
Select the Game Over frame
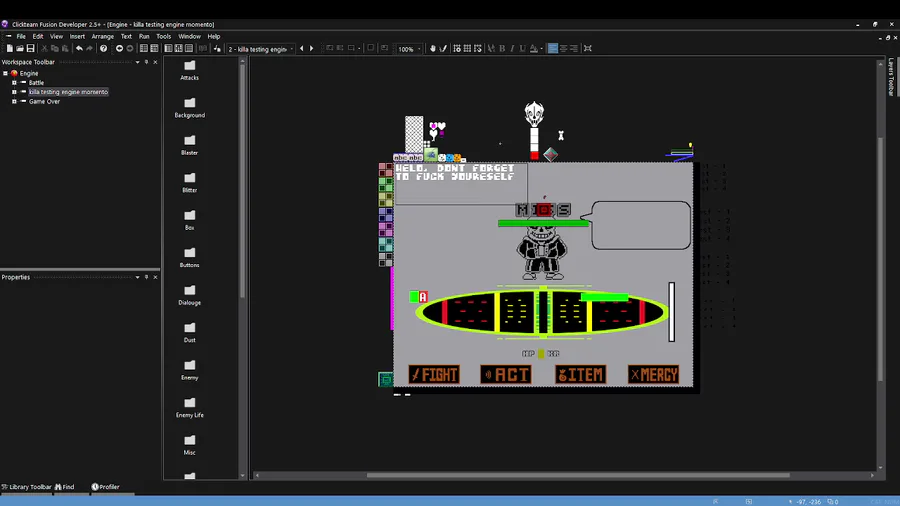[x=44, y=101]
